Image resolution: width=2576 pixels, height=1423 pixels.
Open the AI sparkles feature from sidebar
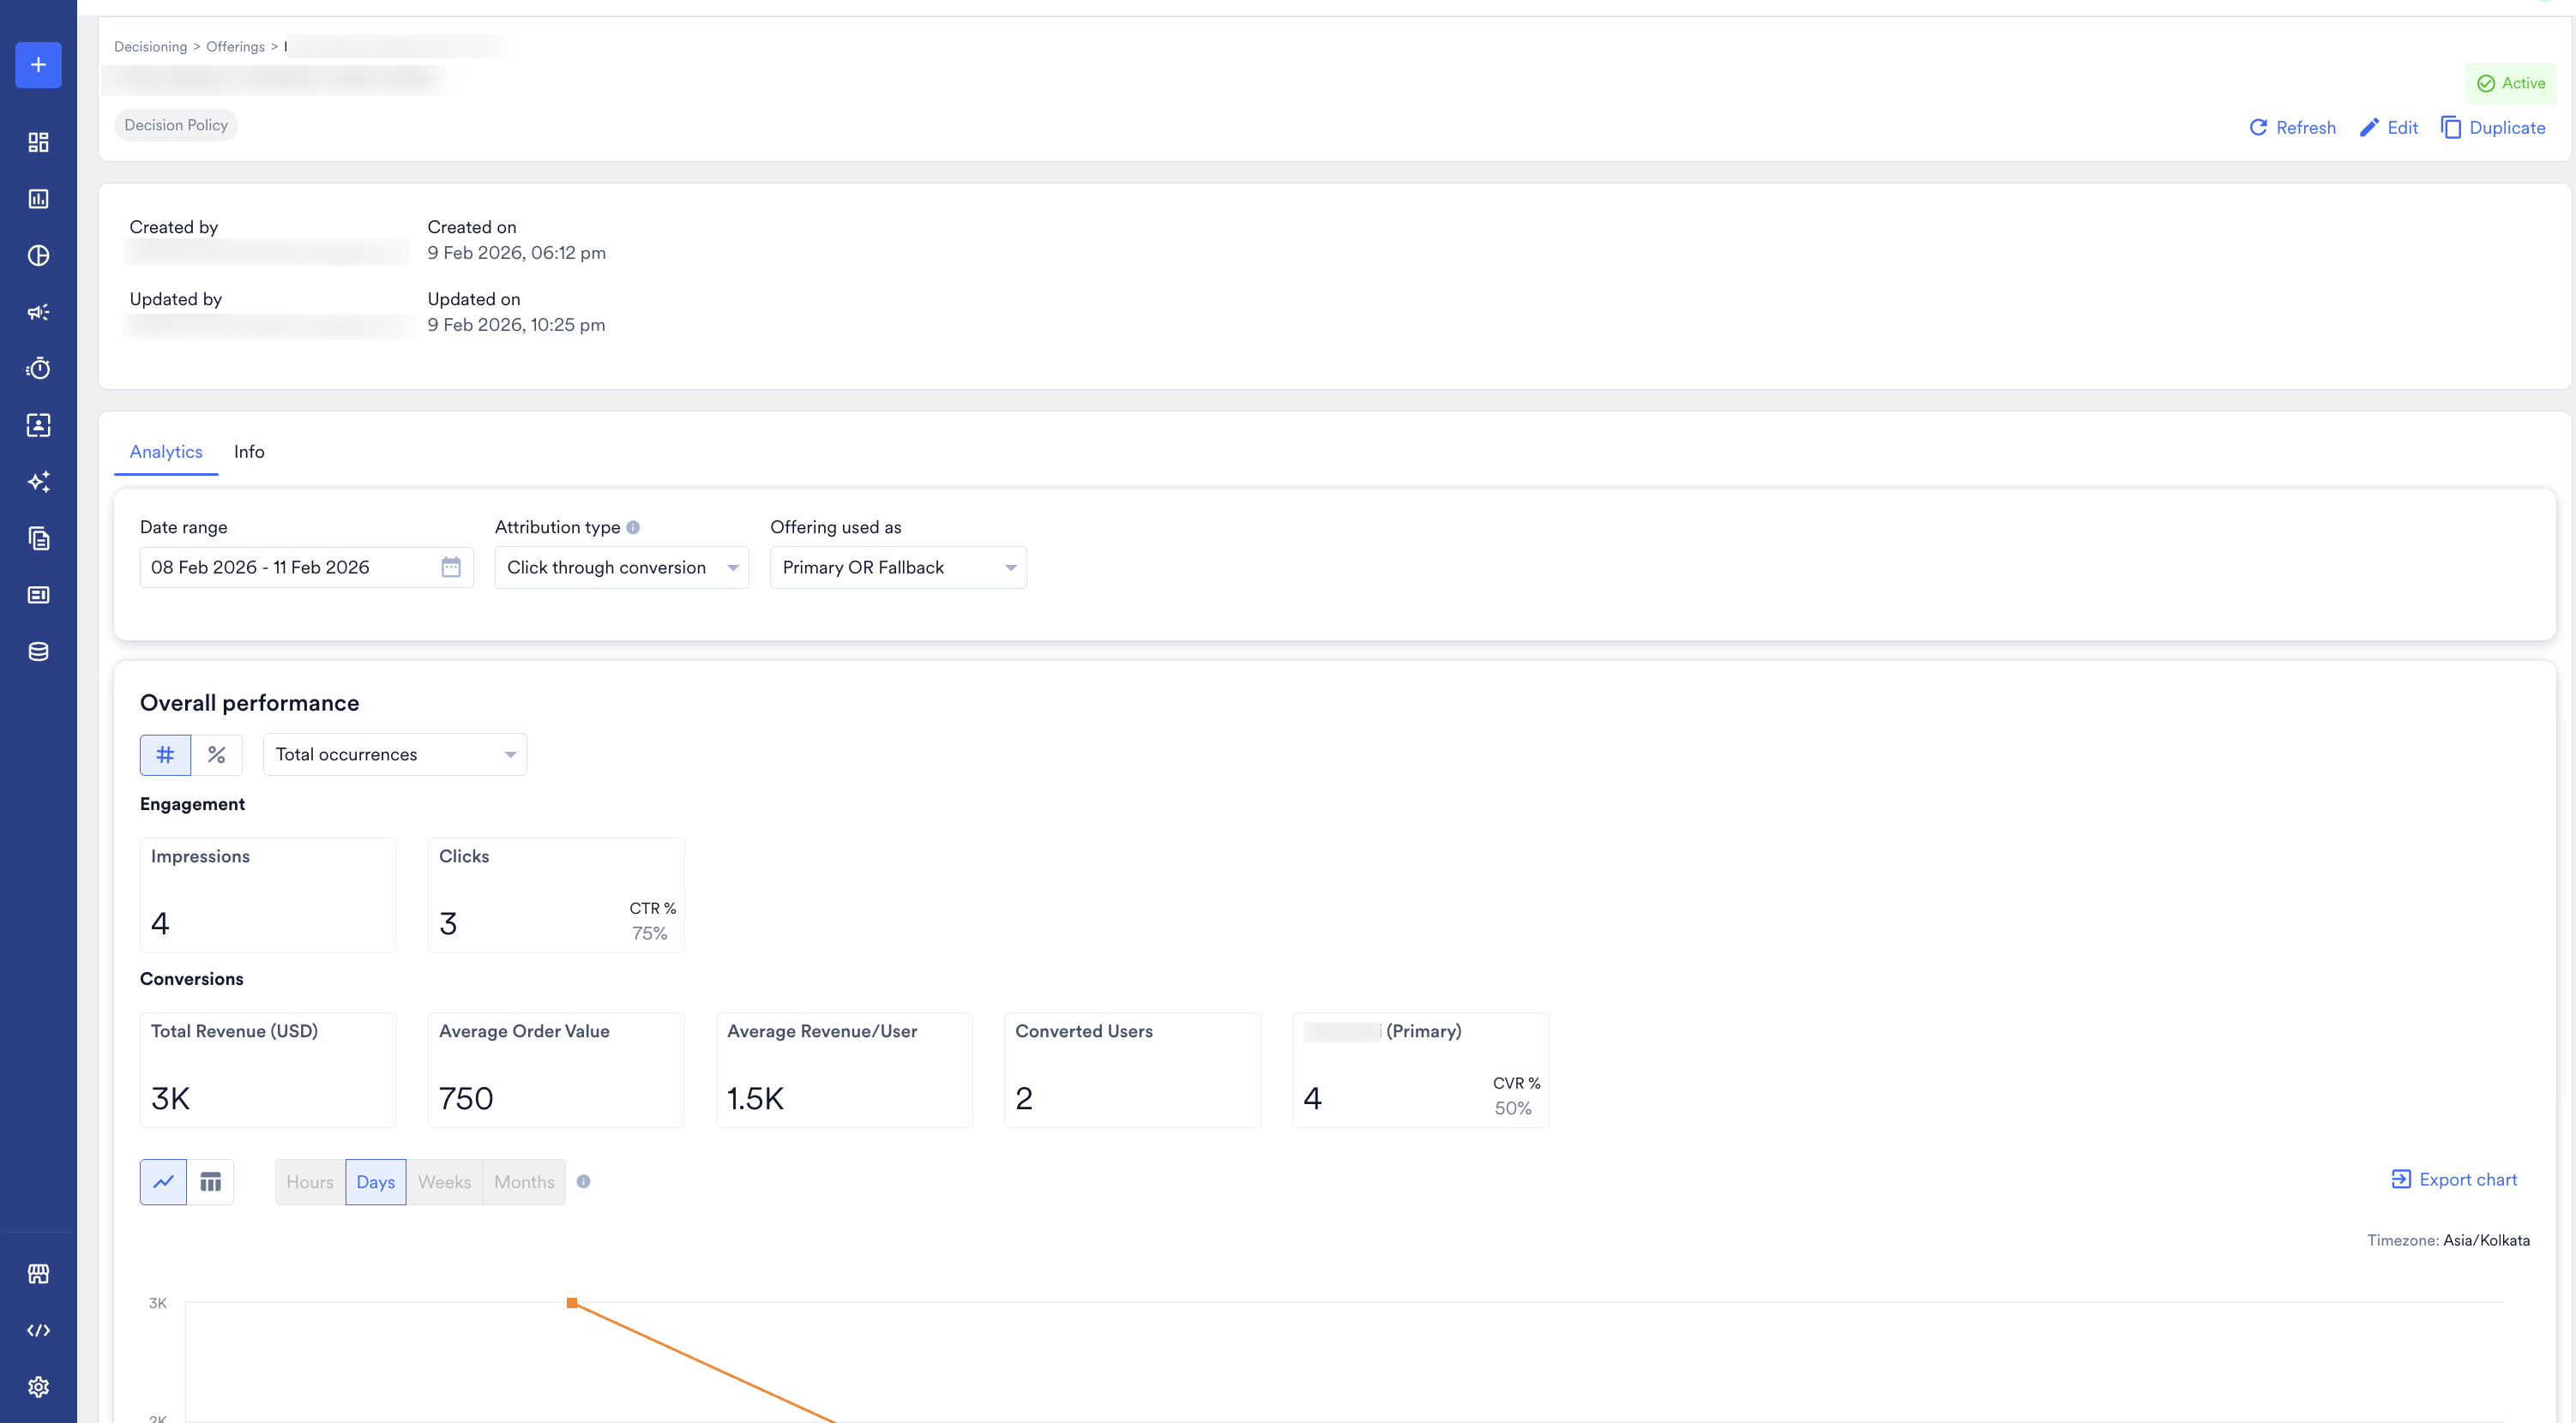click(39, 481)
